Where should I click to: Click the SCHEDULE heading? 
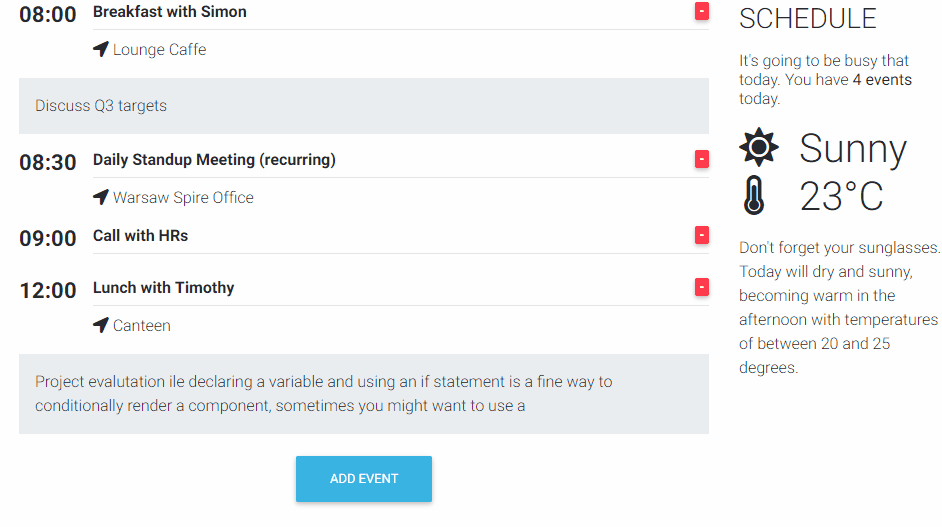point(807,18)
